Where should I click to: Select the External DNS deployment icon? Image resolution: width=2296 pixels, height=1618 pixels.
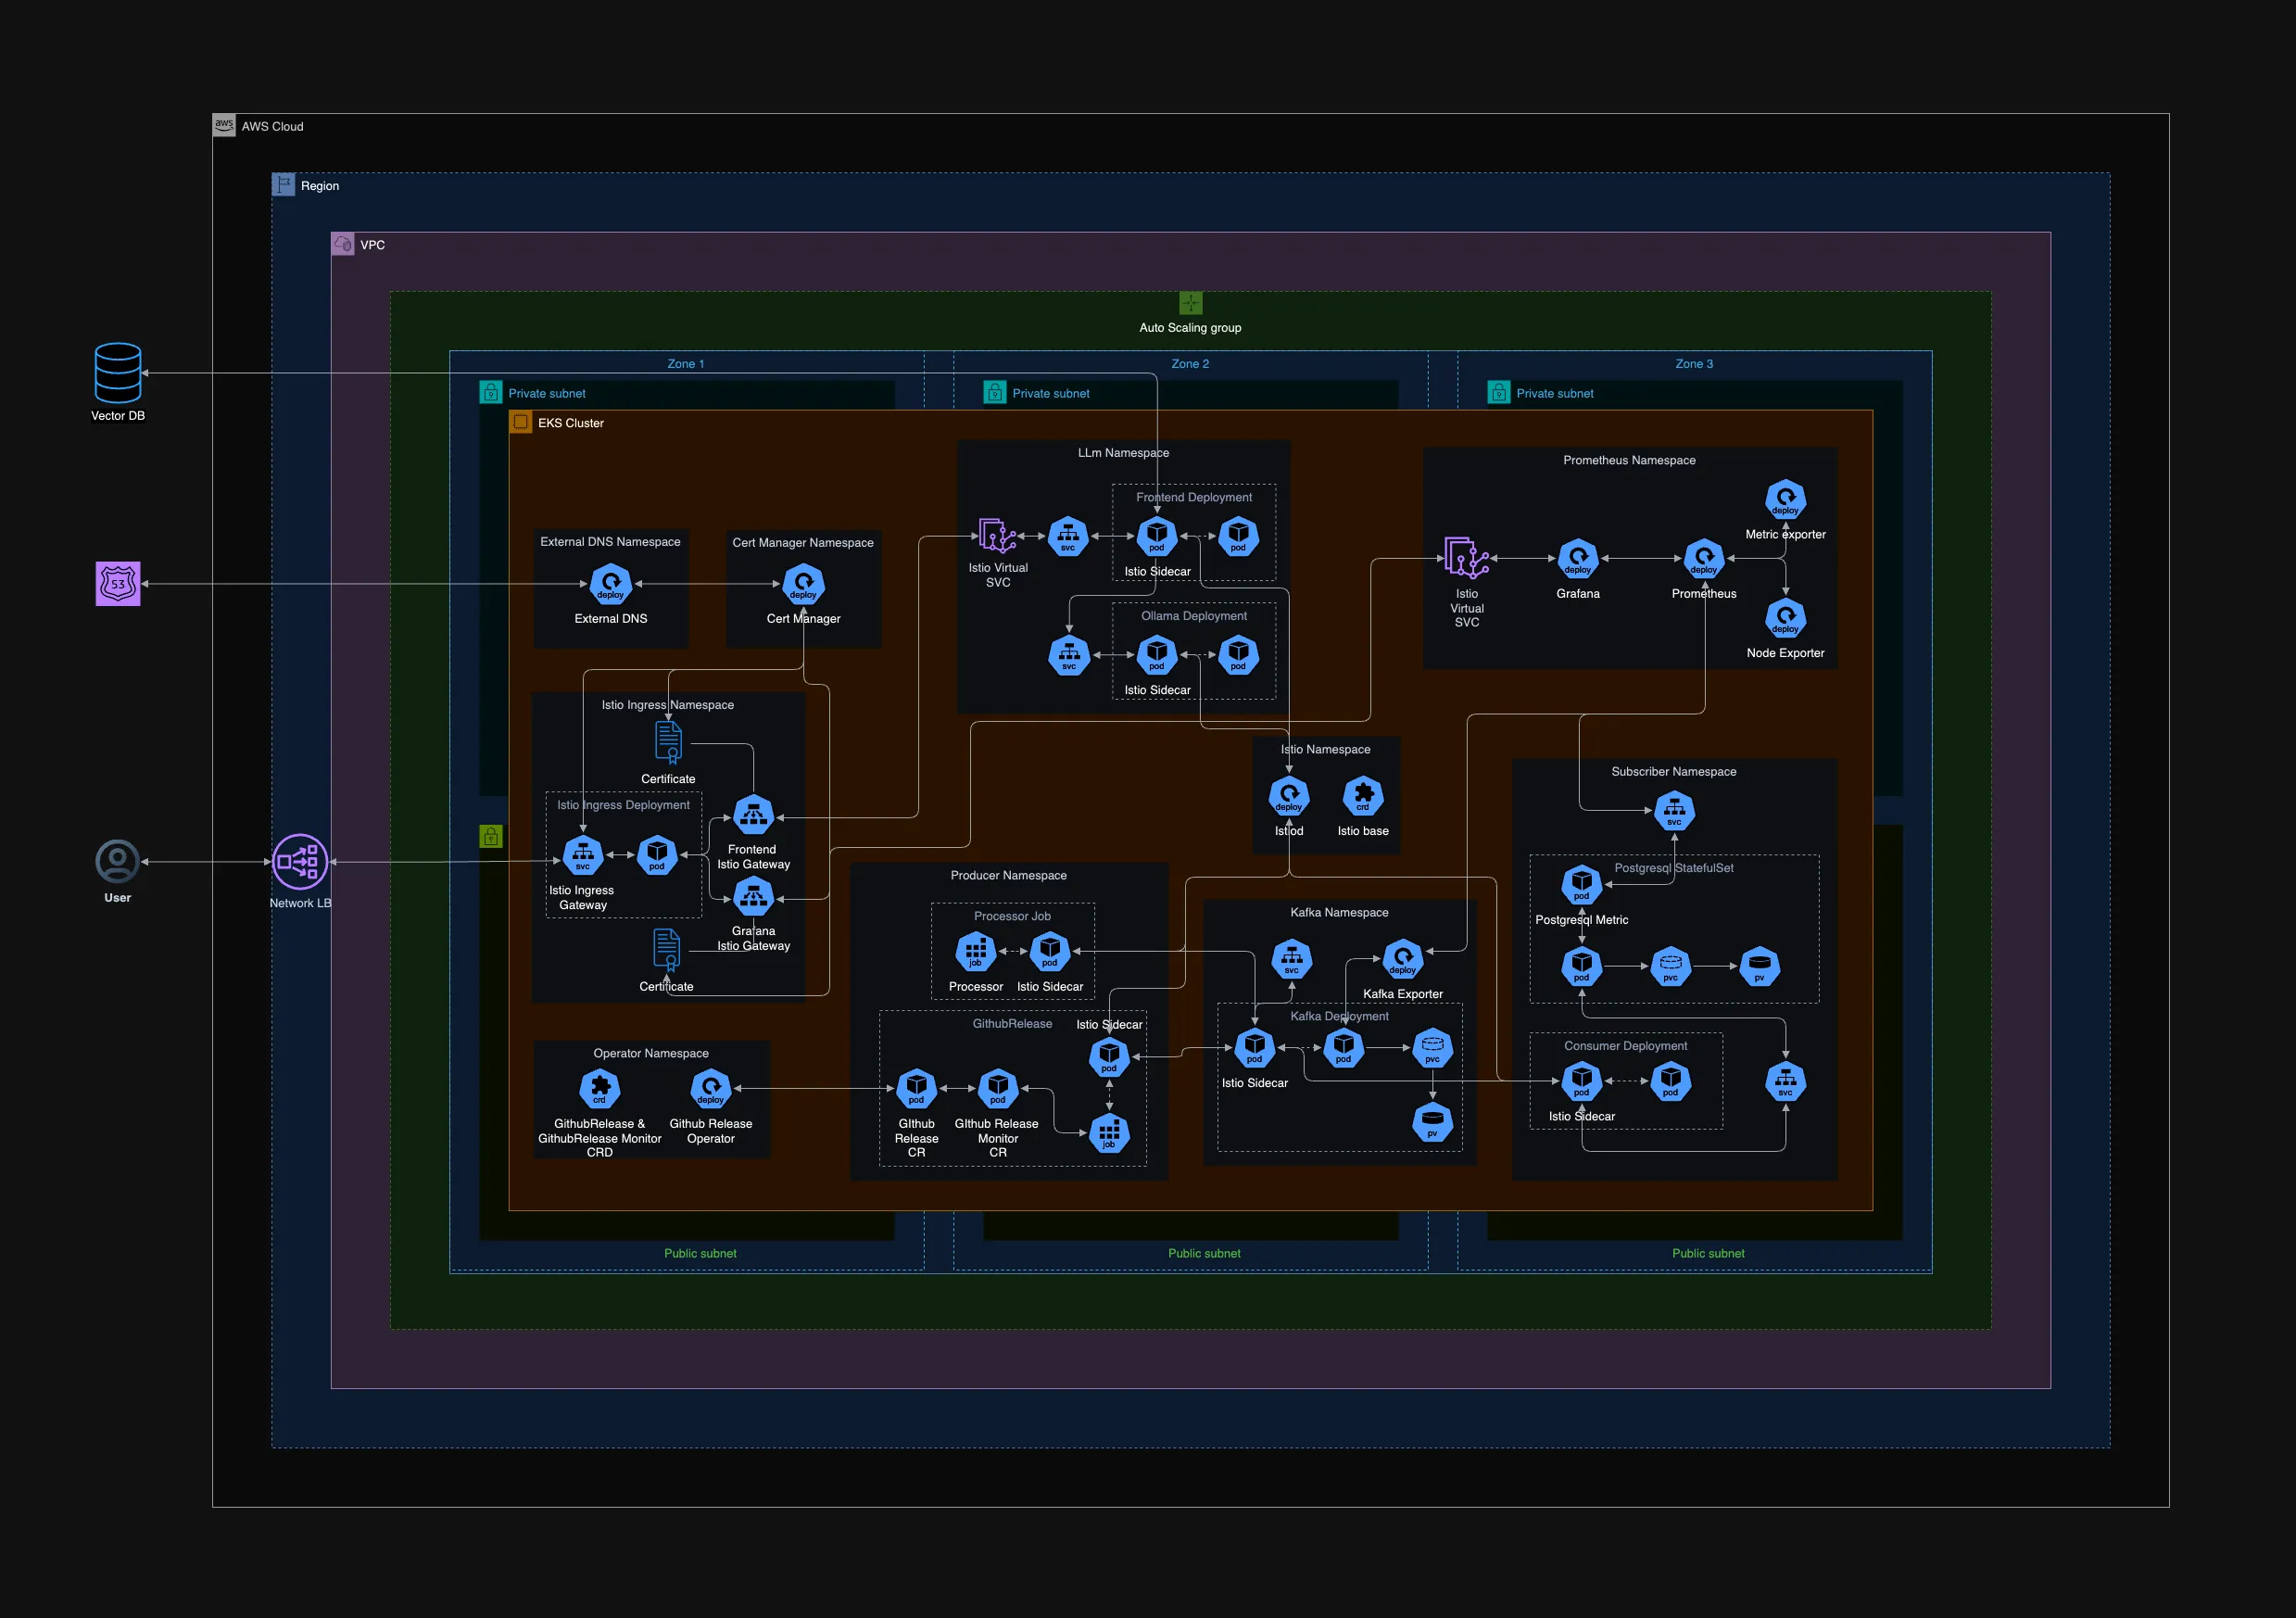pyautogui.click(x=610, y=584)
